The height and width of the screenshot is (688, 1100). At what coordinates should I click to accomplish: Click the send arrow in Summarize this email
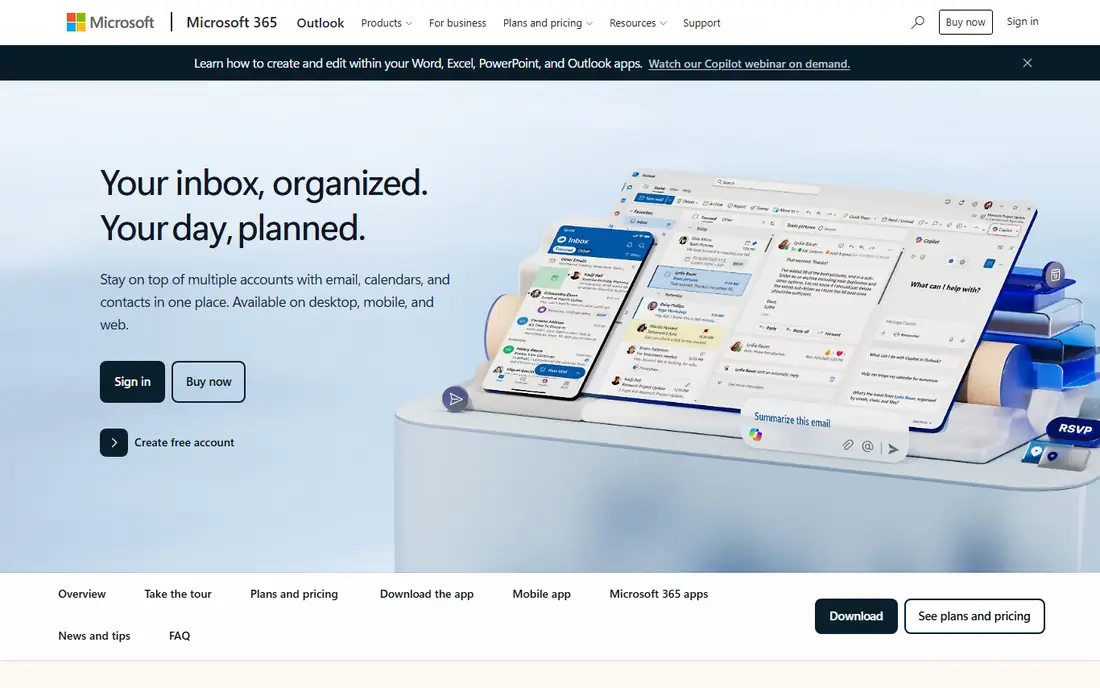[893, 449]
